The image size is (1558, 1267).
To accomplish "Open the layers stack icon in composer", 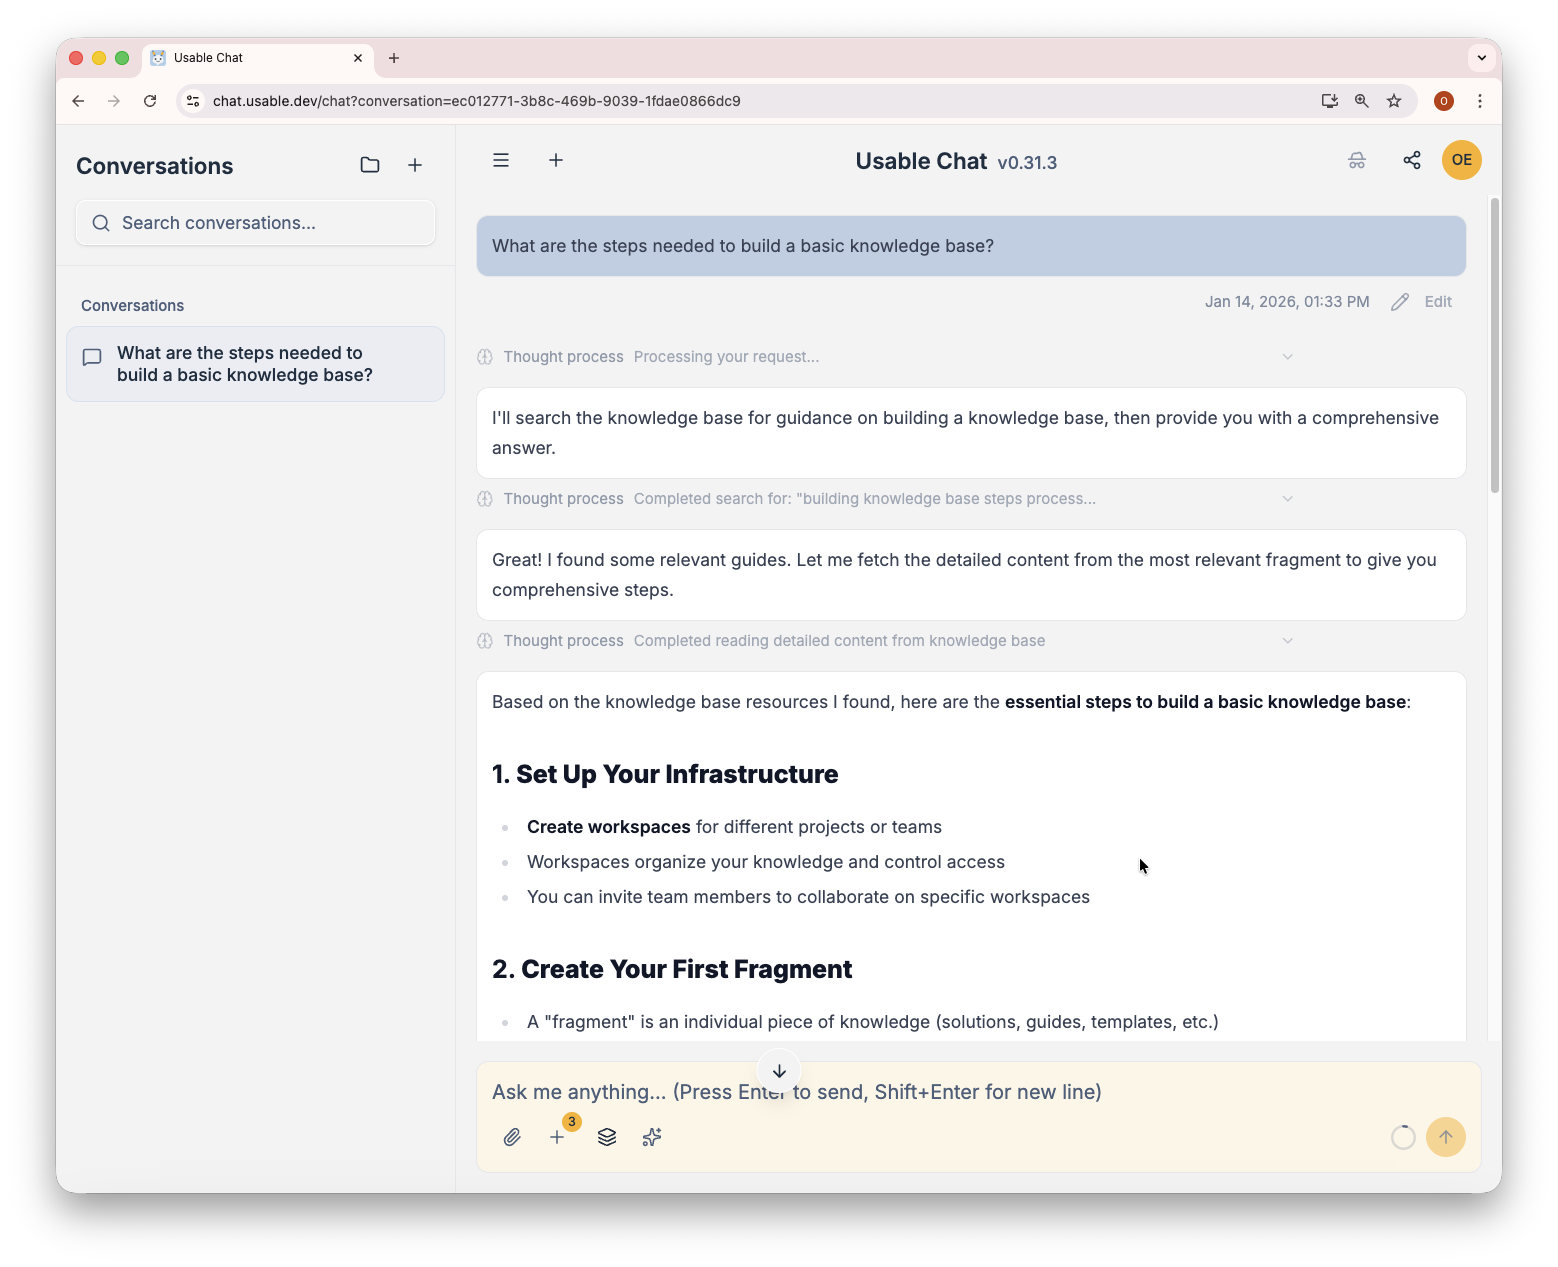I will pyautogui.click(x=607, y=1137).
